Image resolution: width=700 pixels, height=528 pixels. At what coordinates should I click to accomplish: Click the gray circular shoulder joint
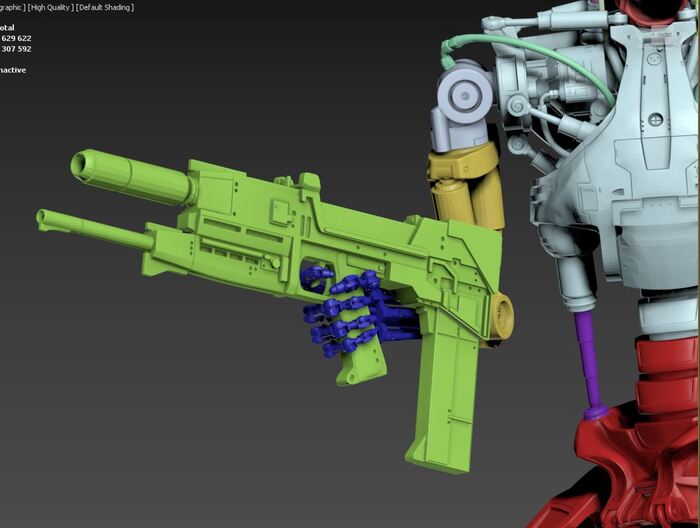(463, 94)
